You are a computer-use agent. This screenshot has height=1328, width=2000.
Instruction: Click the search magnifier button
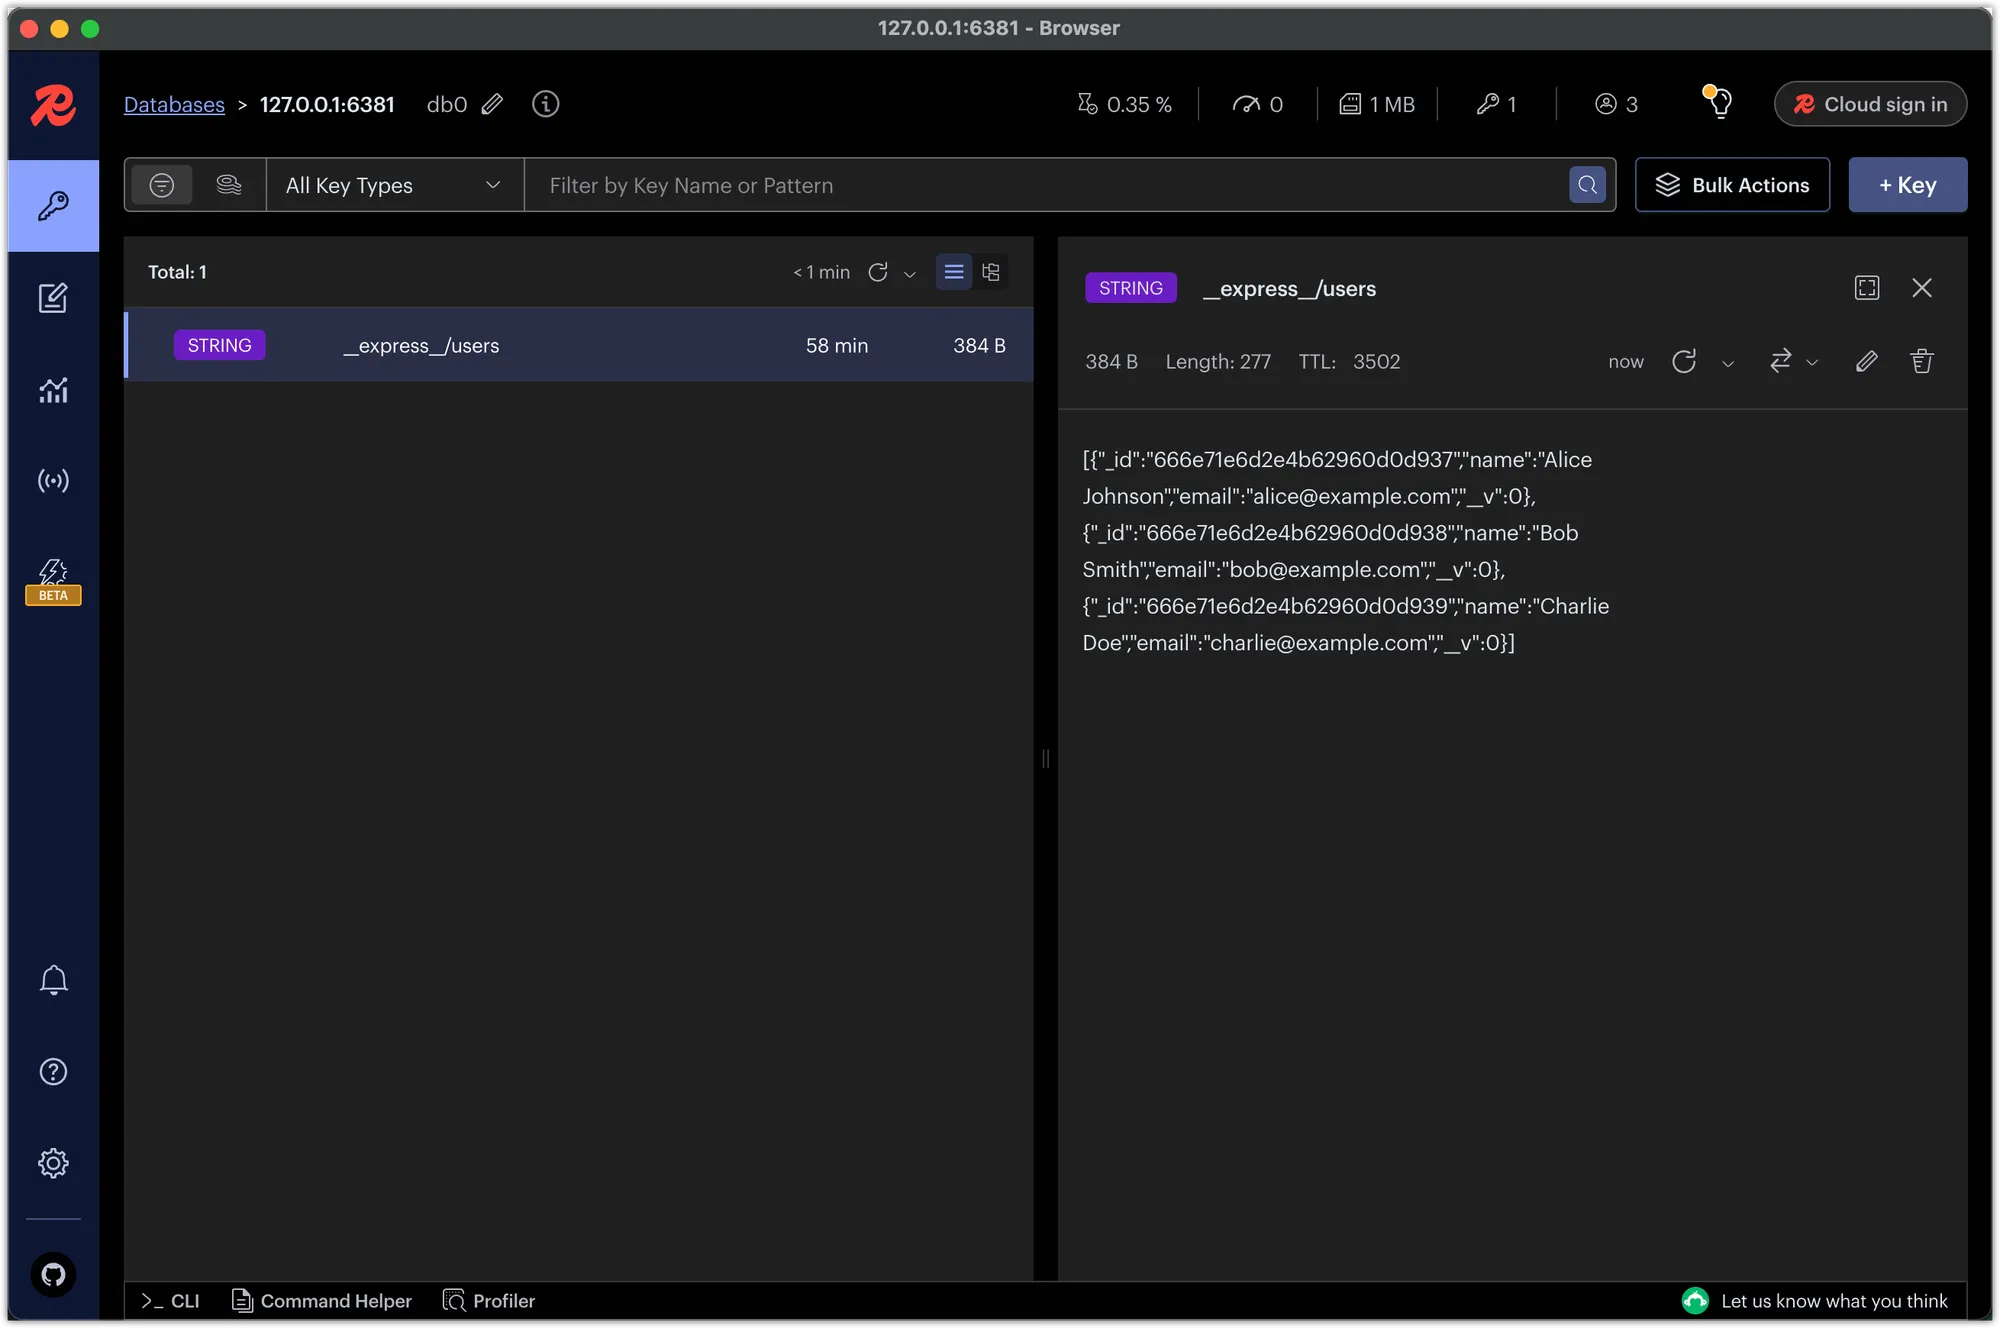(1587, 185)
